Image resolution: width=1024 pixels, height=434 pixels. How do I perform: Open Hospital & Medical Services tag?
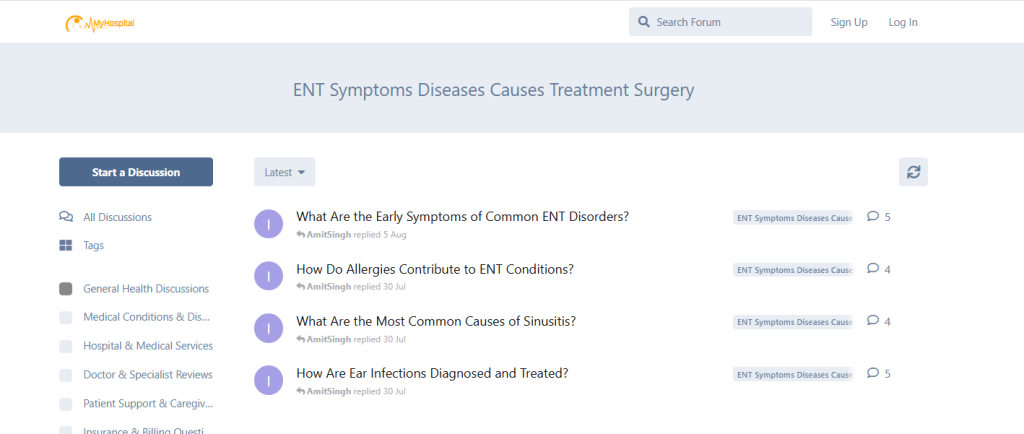(148, 346)
